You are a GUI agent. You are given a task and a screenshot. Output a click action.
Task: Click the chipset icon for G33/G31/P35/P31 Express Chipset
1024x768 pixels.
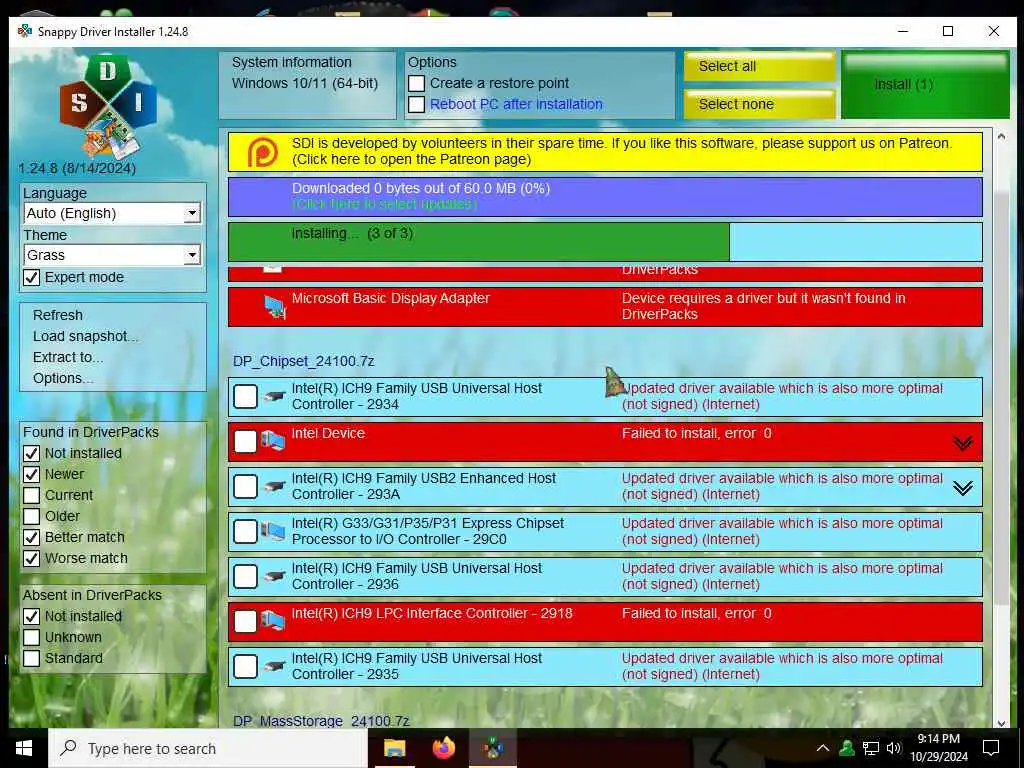tap(273, 531)
